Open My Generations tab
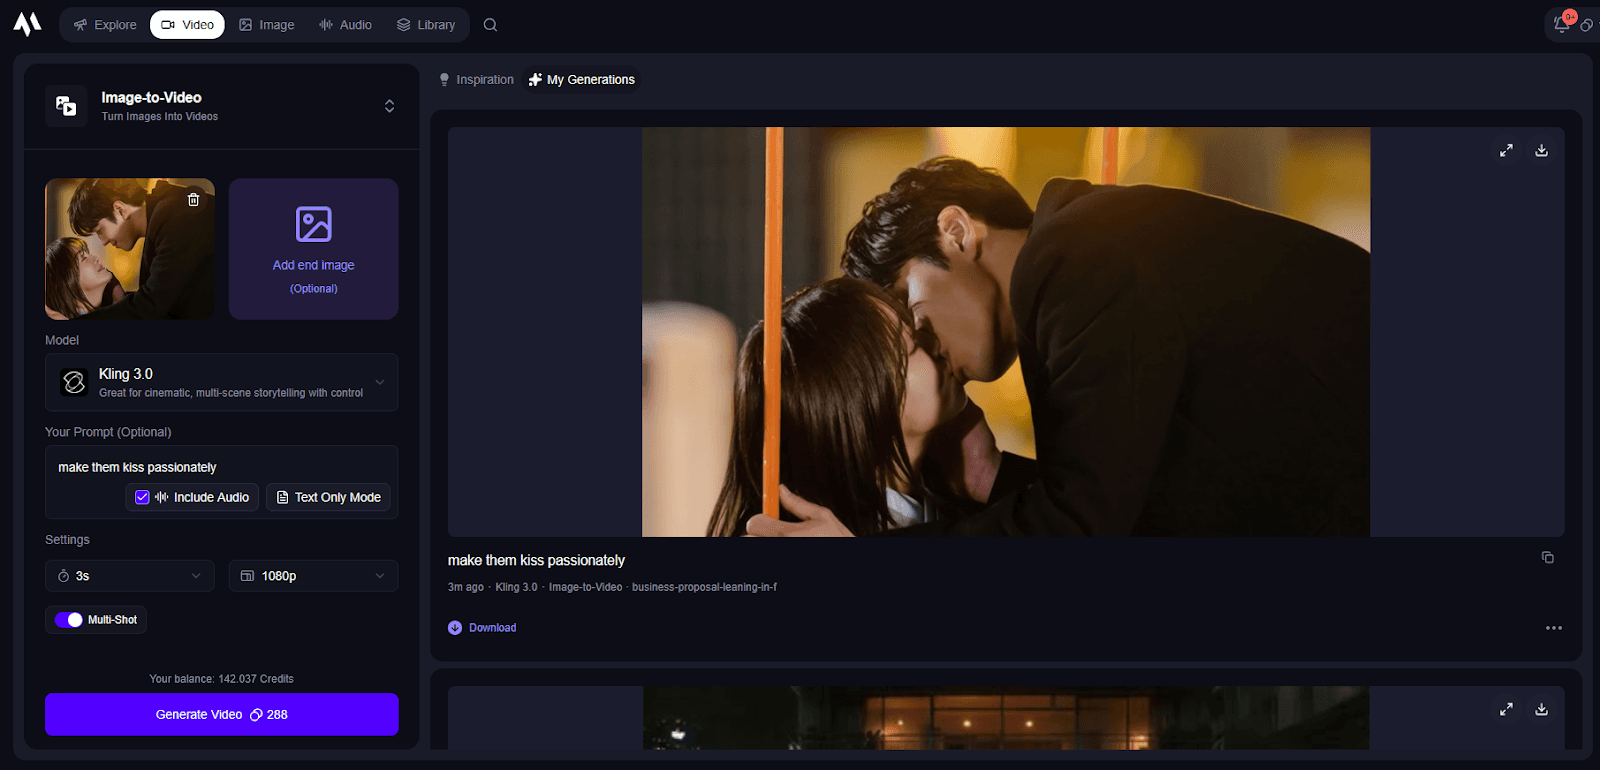The height and width of the screenshot is (770, 1600). click(582, 80)
